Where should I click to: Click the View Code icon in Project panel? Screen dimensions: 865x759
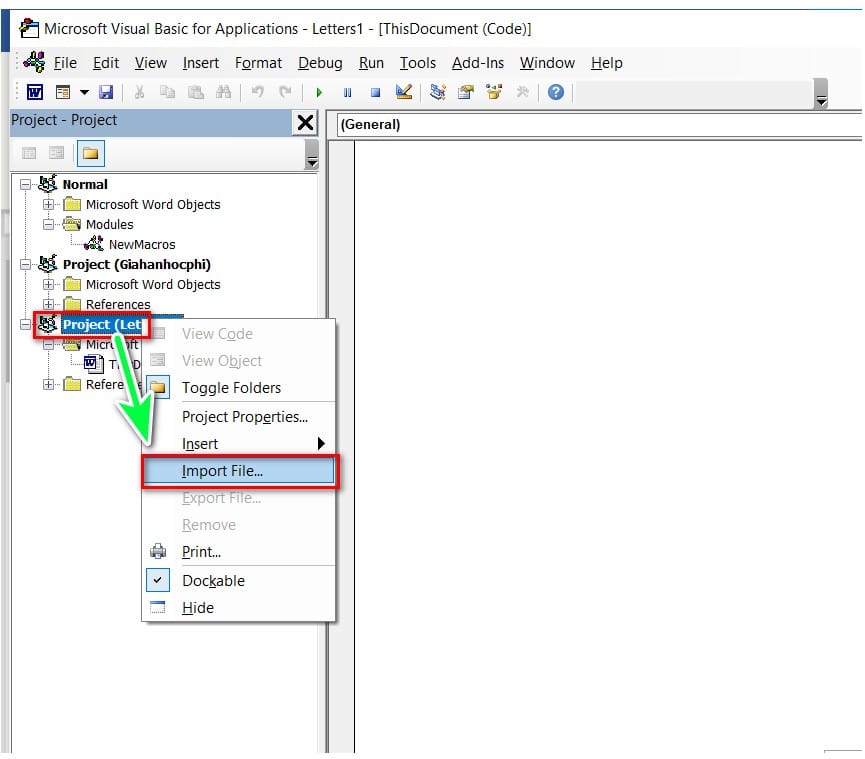coord(29,153)
